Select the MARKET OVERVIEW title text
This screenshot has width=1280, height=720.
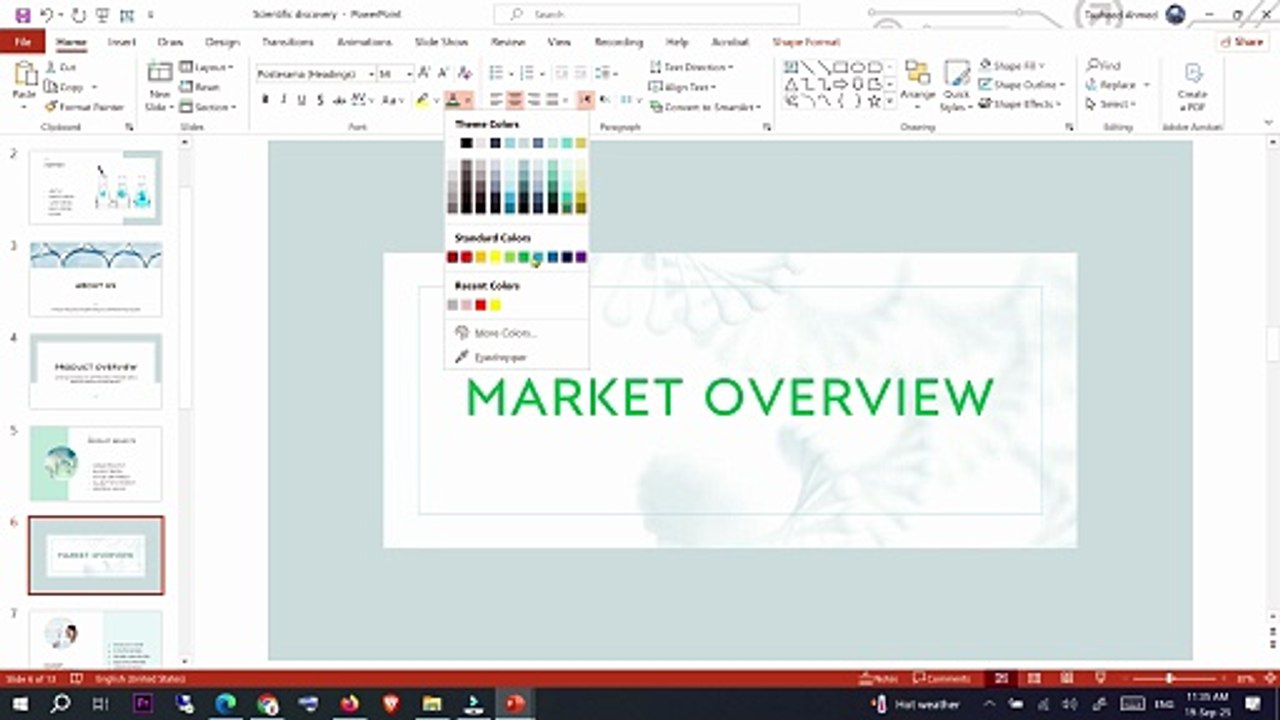click(x=730, y=398)
